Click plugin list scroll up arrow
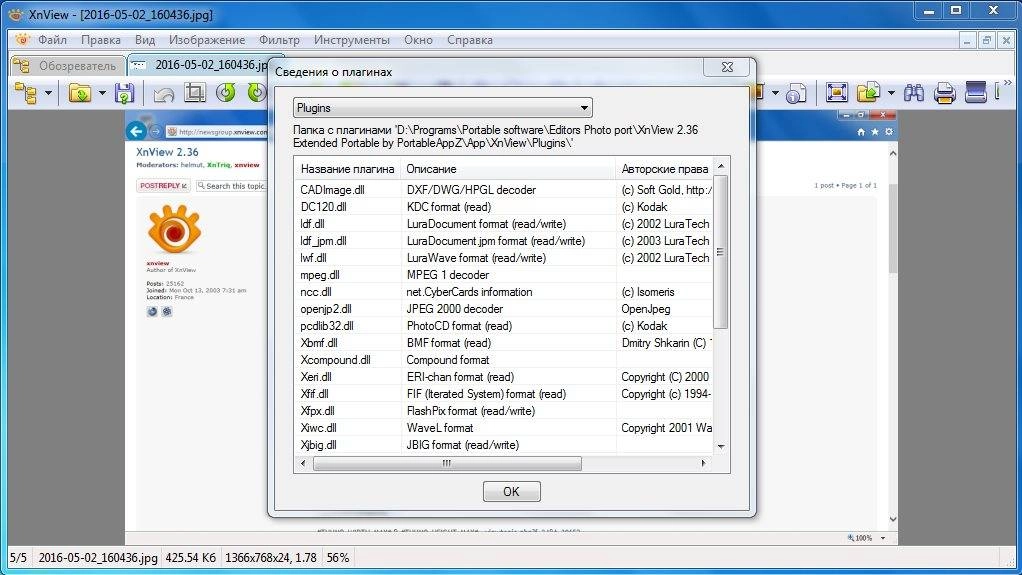This screenshot has height=575, width=1022. pyautogui.click(x=721, y=166)
